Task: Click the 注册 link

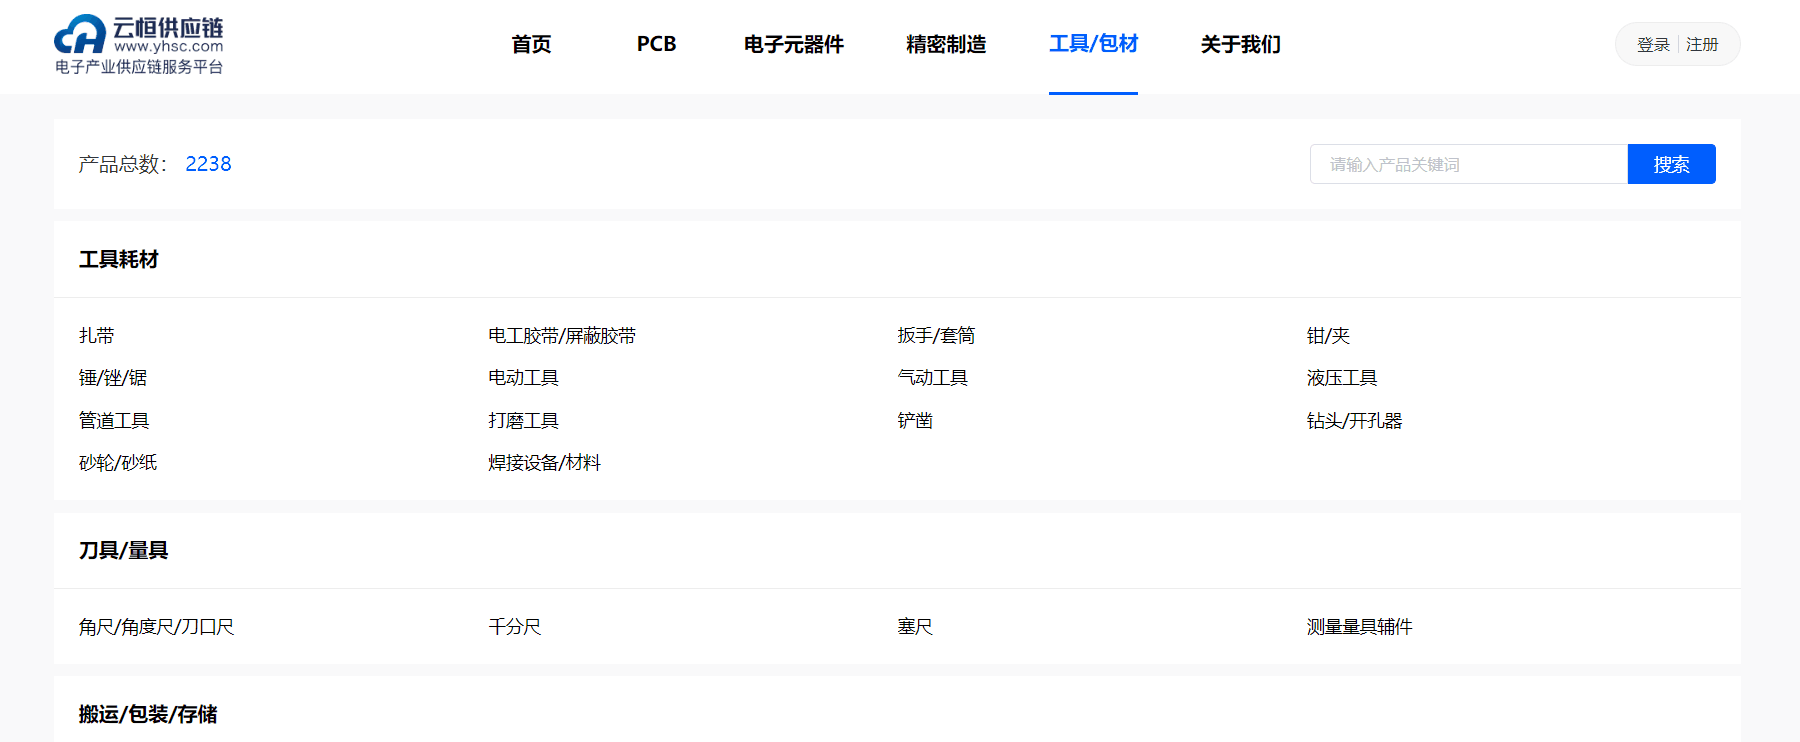Action: (1702, 45)
